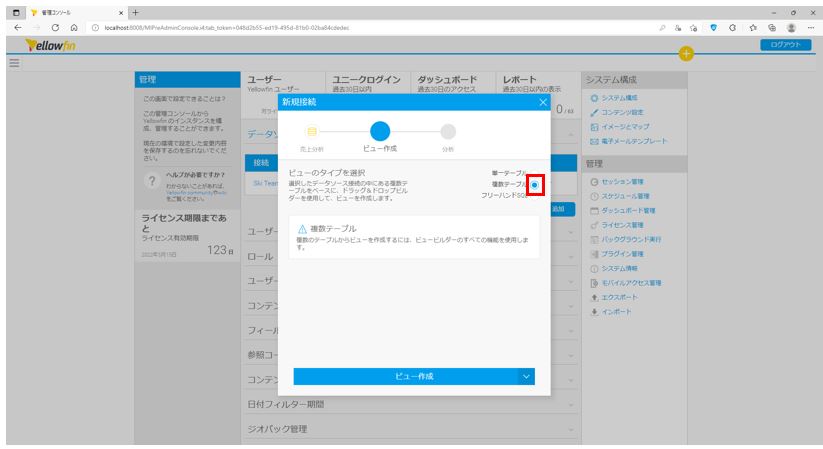Expand the 参照コー section chevron
Image resolution: width=823 pixels, height=449 pixels.
tap(571, 356)
